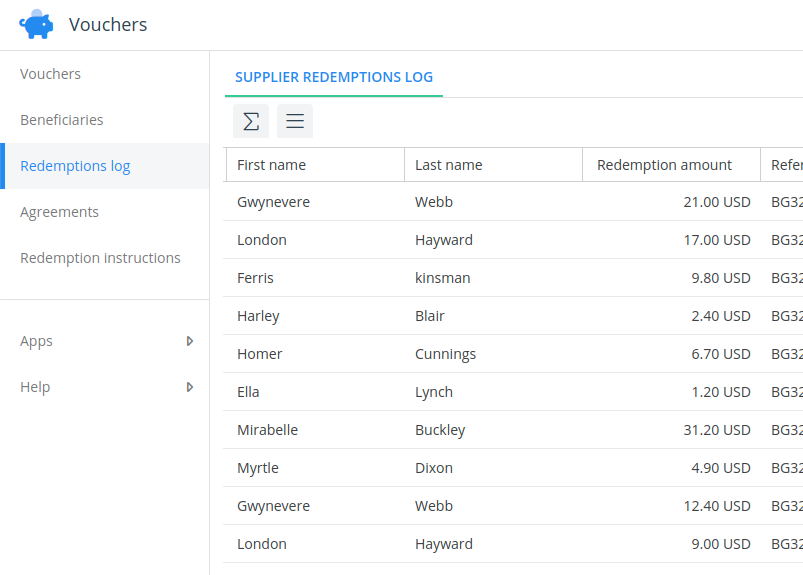The width and height of the screenshot is (803, 575).
Task: Expand the Apps submenu arrow
Action: coord(190,341)
